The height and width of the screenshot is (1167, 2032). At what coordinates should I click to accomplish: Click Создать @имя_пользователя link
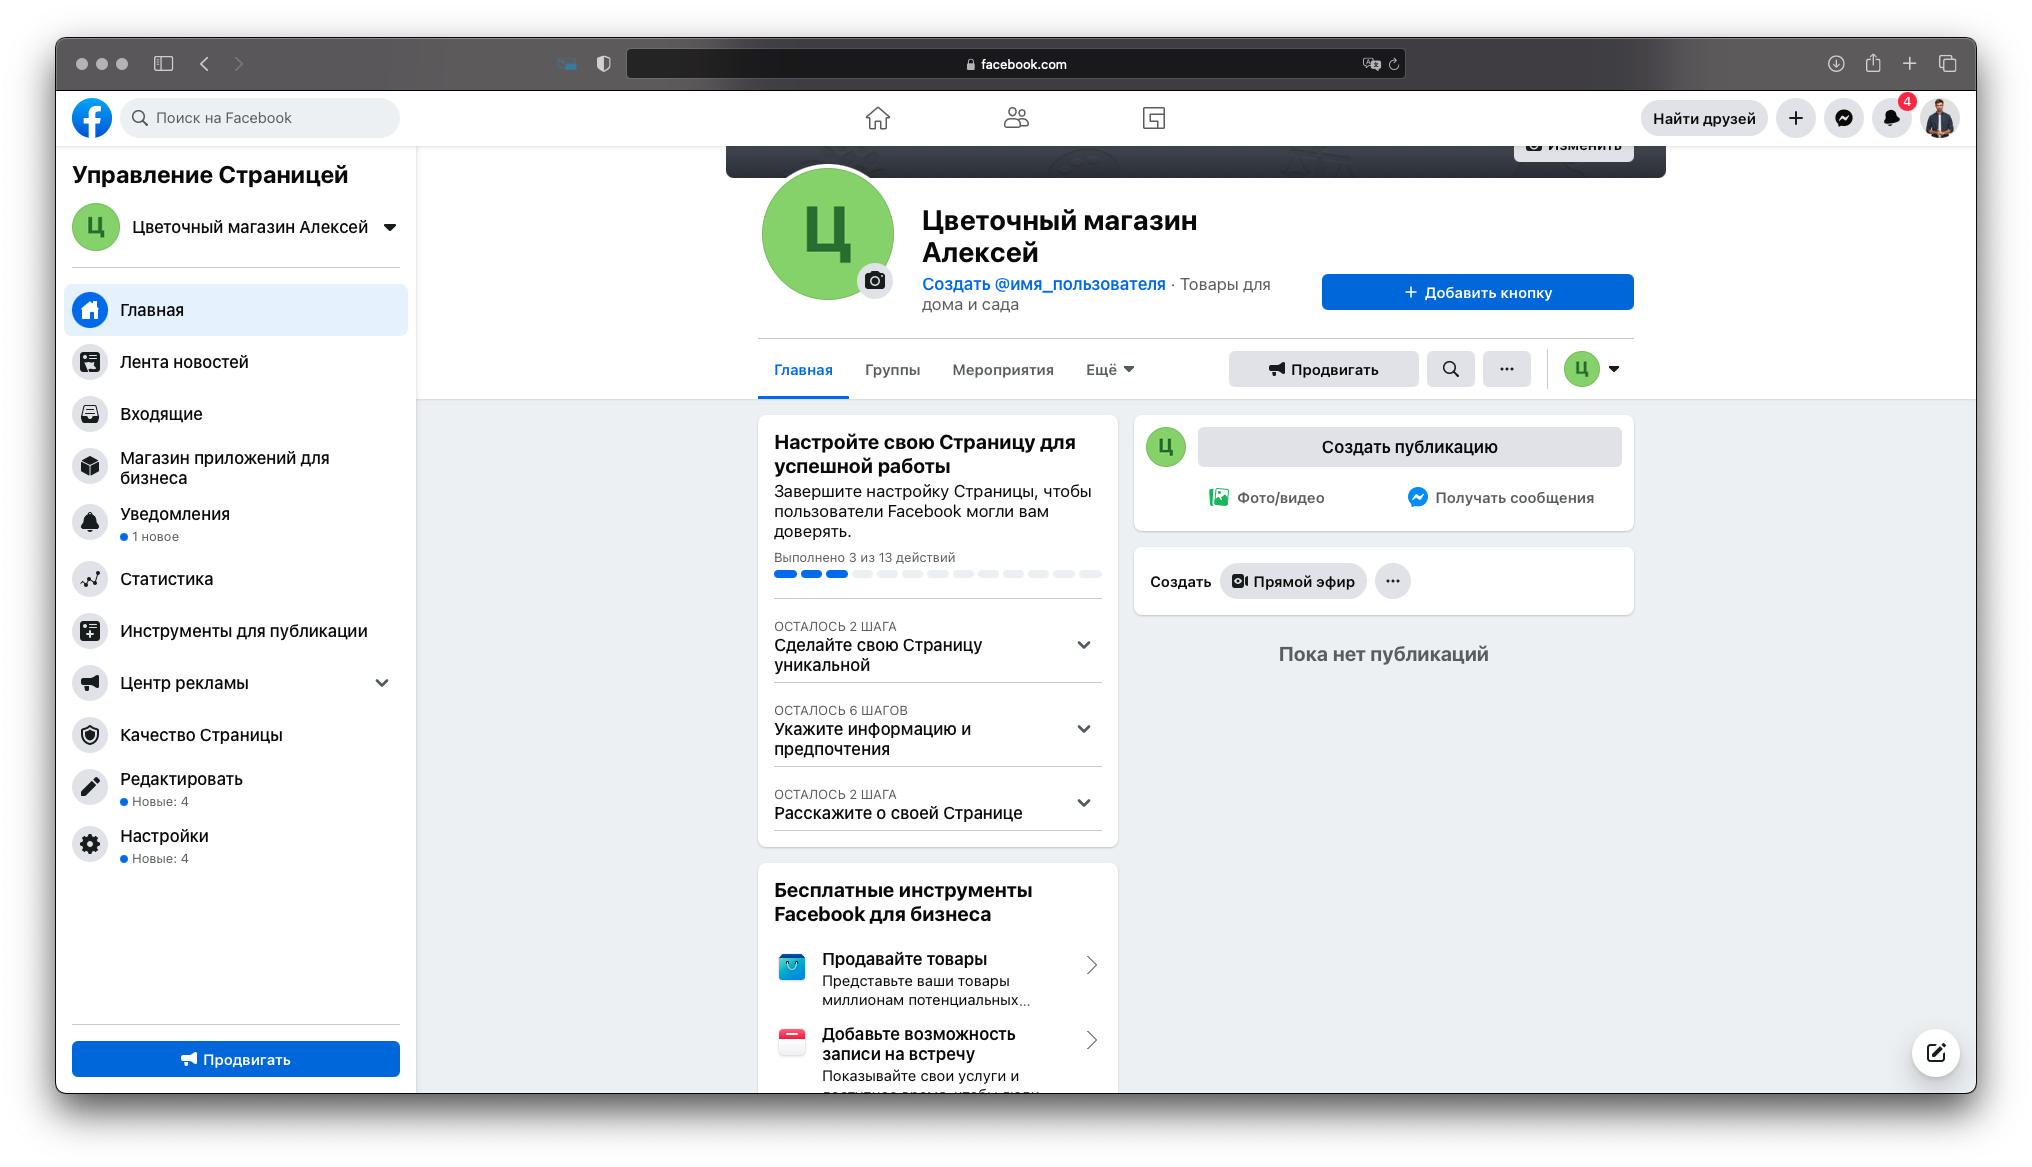point(1044,284)
